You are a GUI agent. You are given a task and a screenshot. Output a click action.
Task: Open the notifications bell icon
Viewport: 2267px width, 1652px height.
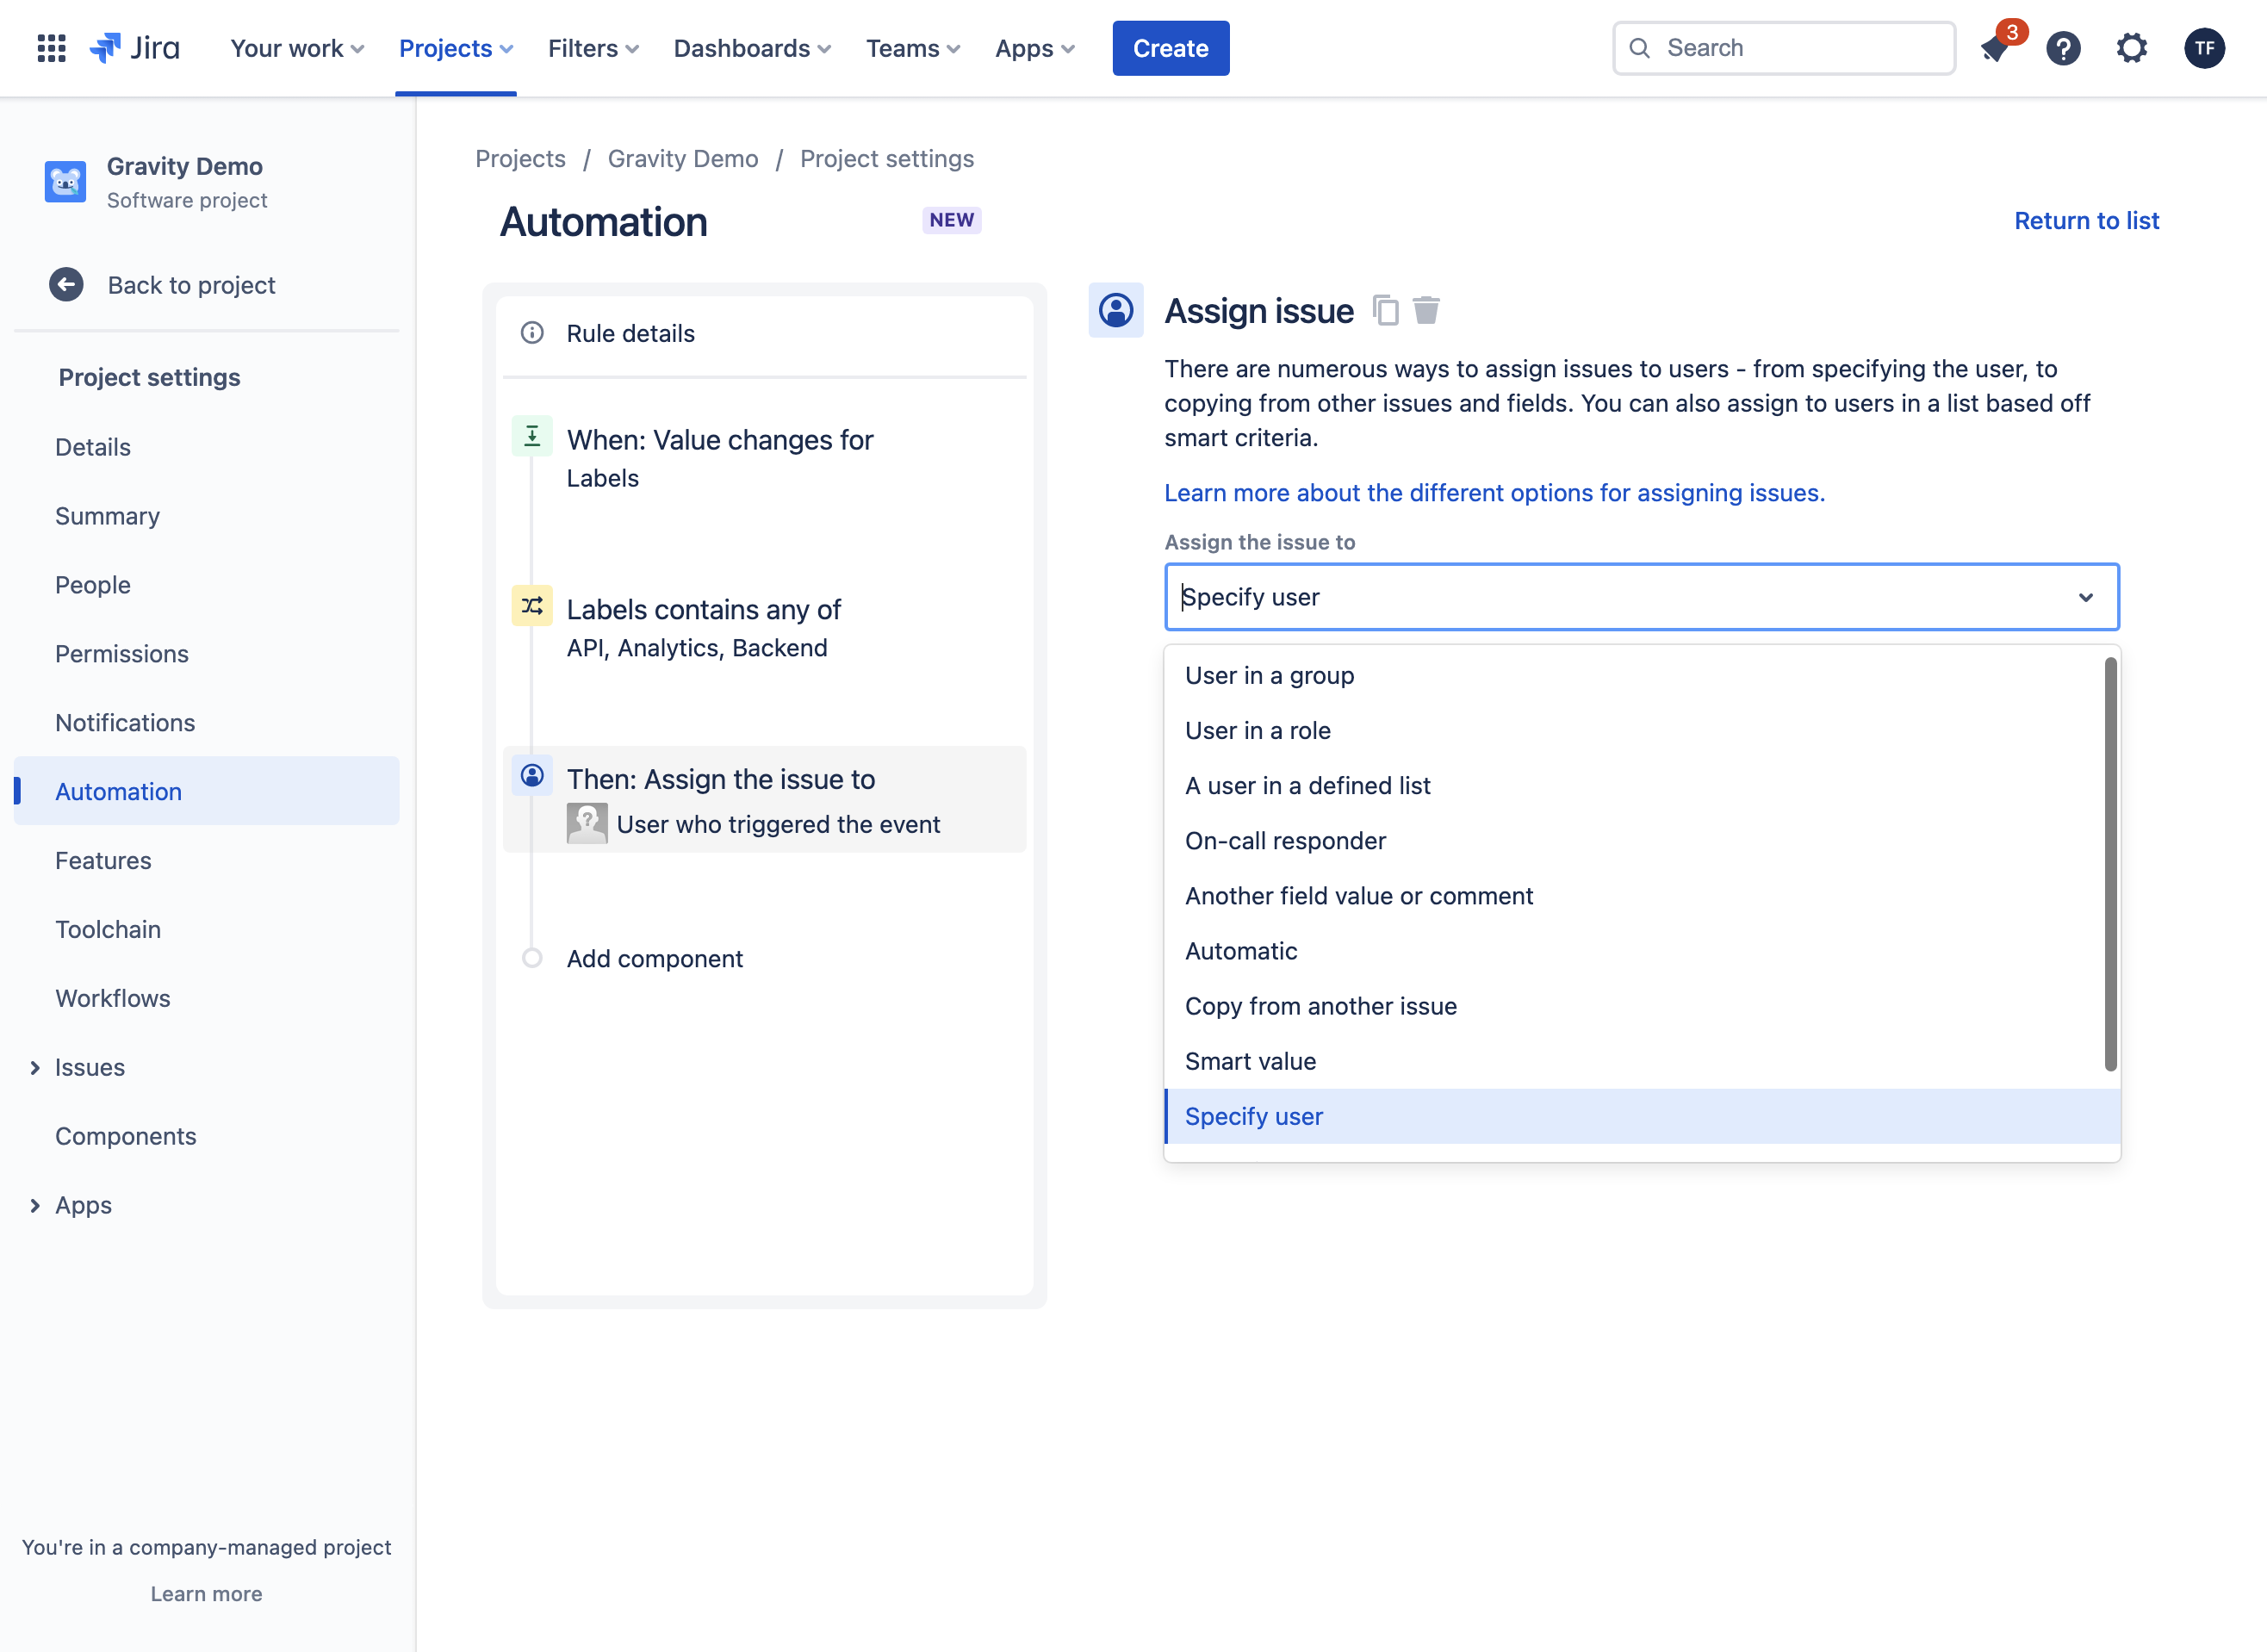(1994, 48)
